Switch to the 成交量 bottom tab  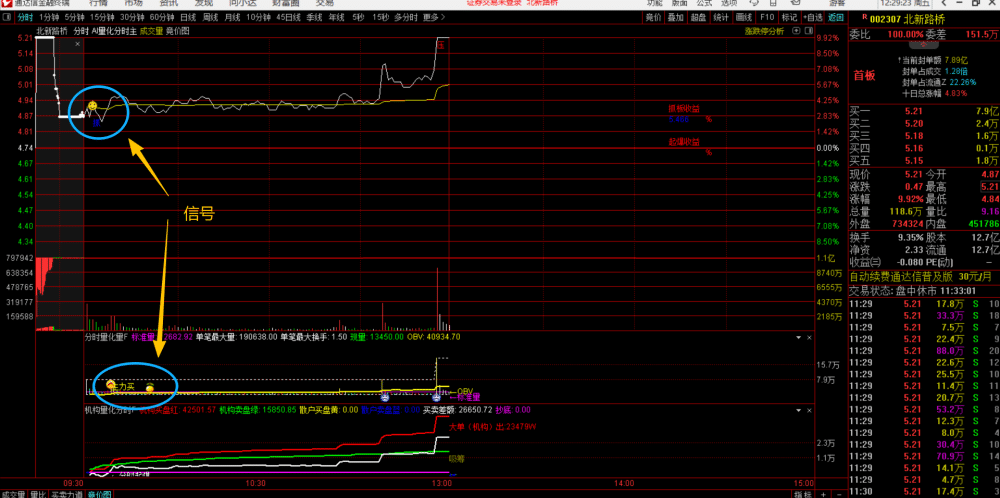coord(13,494)
